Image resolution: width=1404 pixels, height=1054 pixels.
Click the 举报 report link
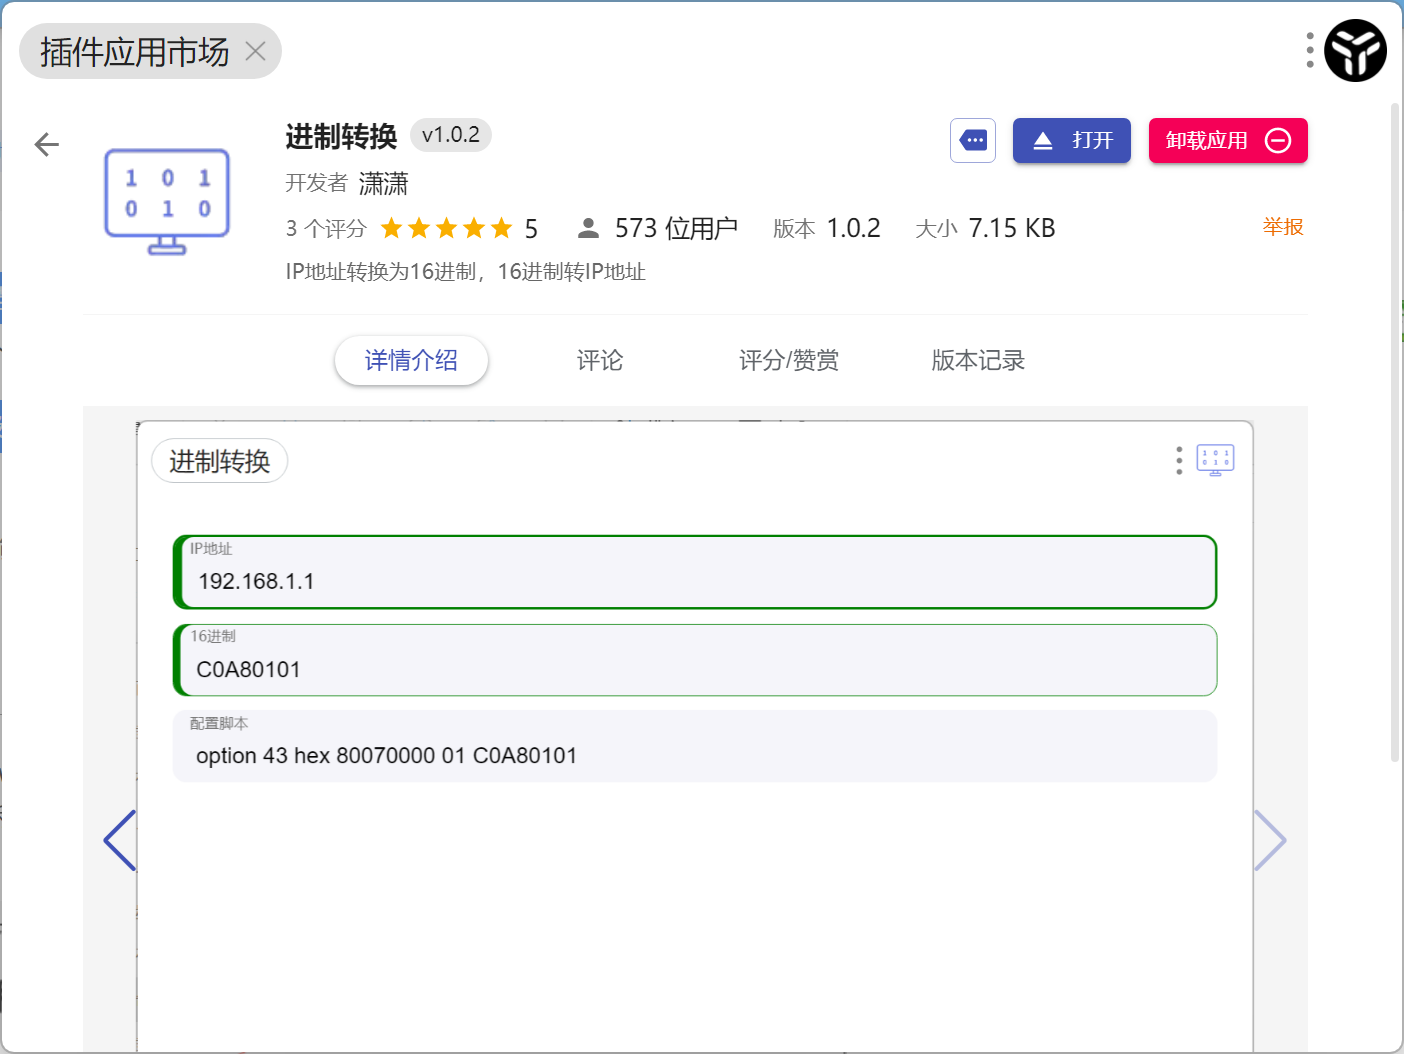click(1282, 227)
